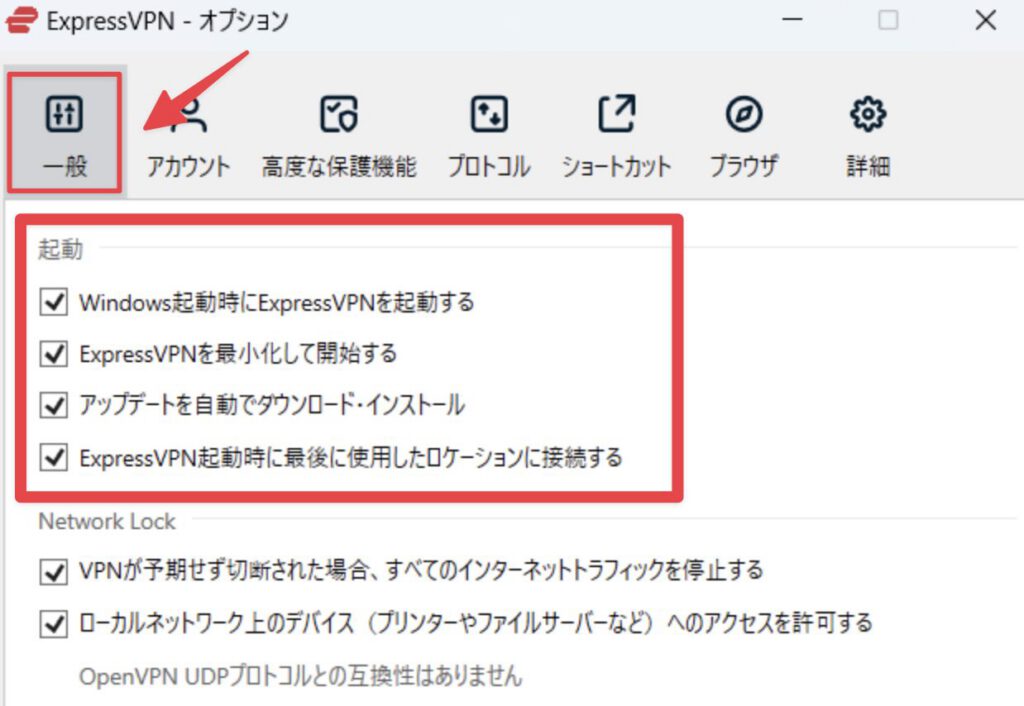This screenshot has height=706, width=1024.
Task: Select the 高度な保護機能 shield icon
Action: 340,113
